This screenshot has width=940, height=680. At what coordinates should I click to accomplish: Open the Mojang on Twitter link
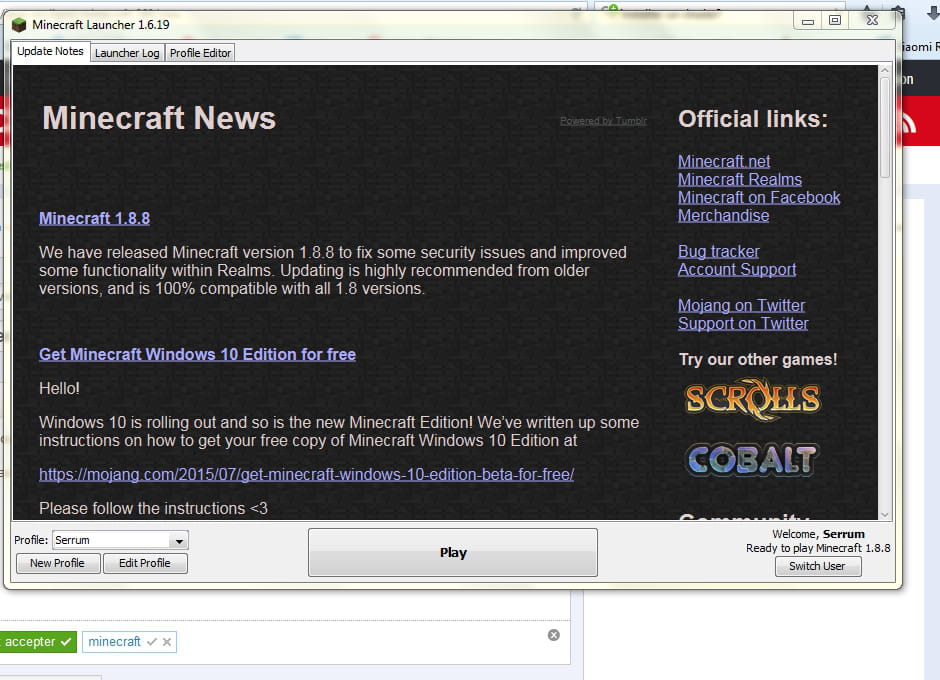tap(742, 305)
